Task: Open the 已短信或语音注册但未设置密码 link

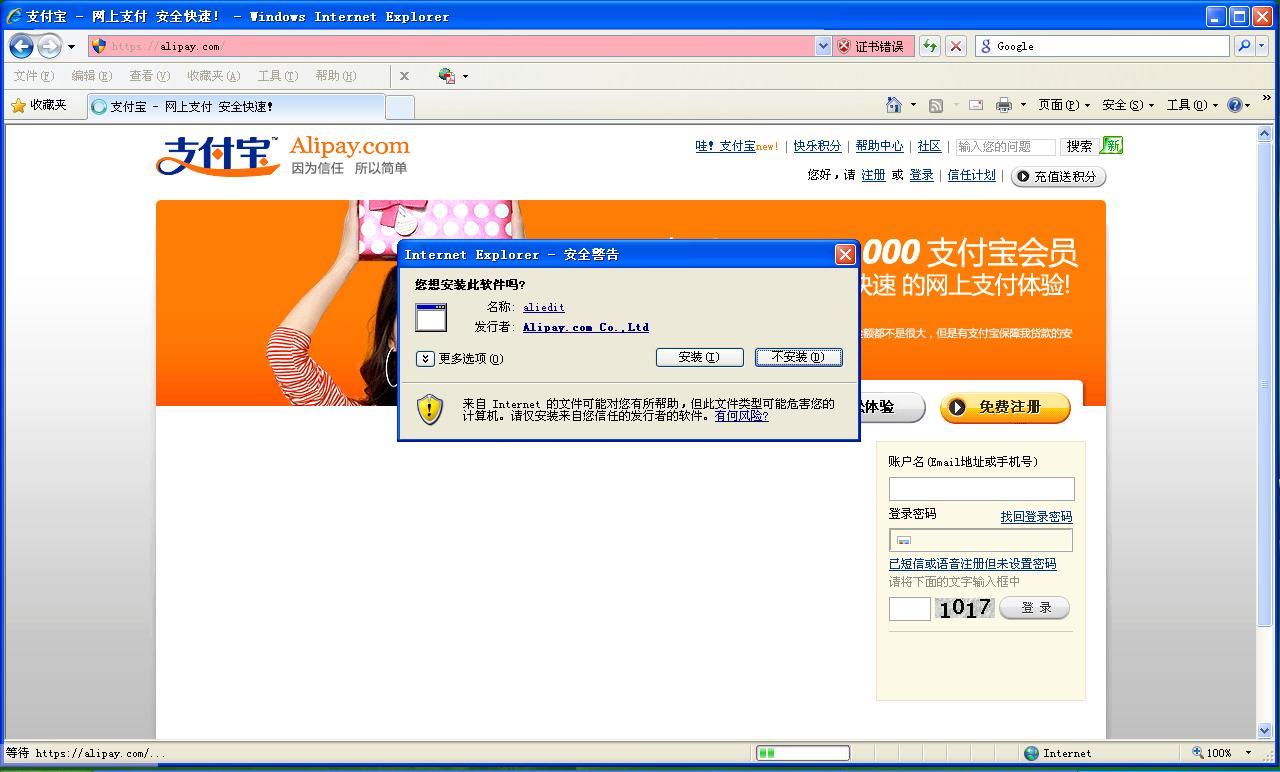Action: 972,564
